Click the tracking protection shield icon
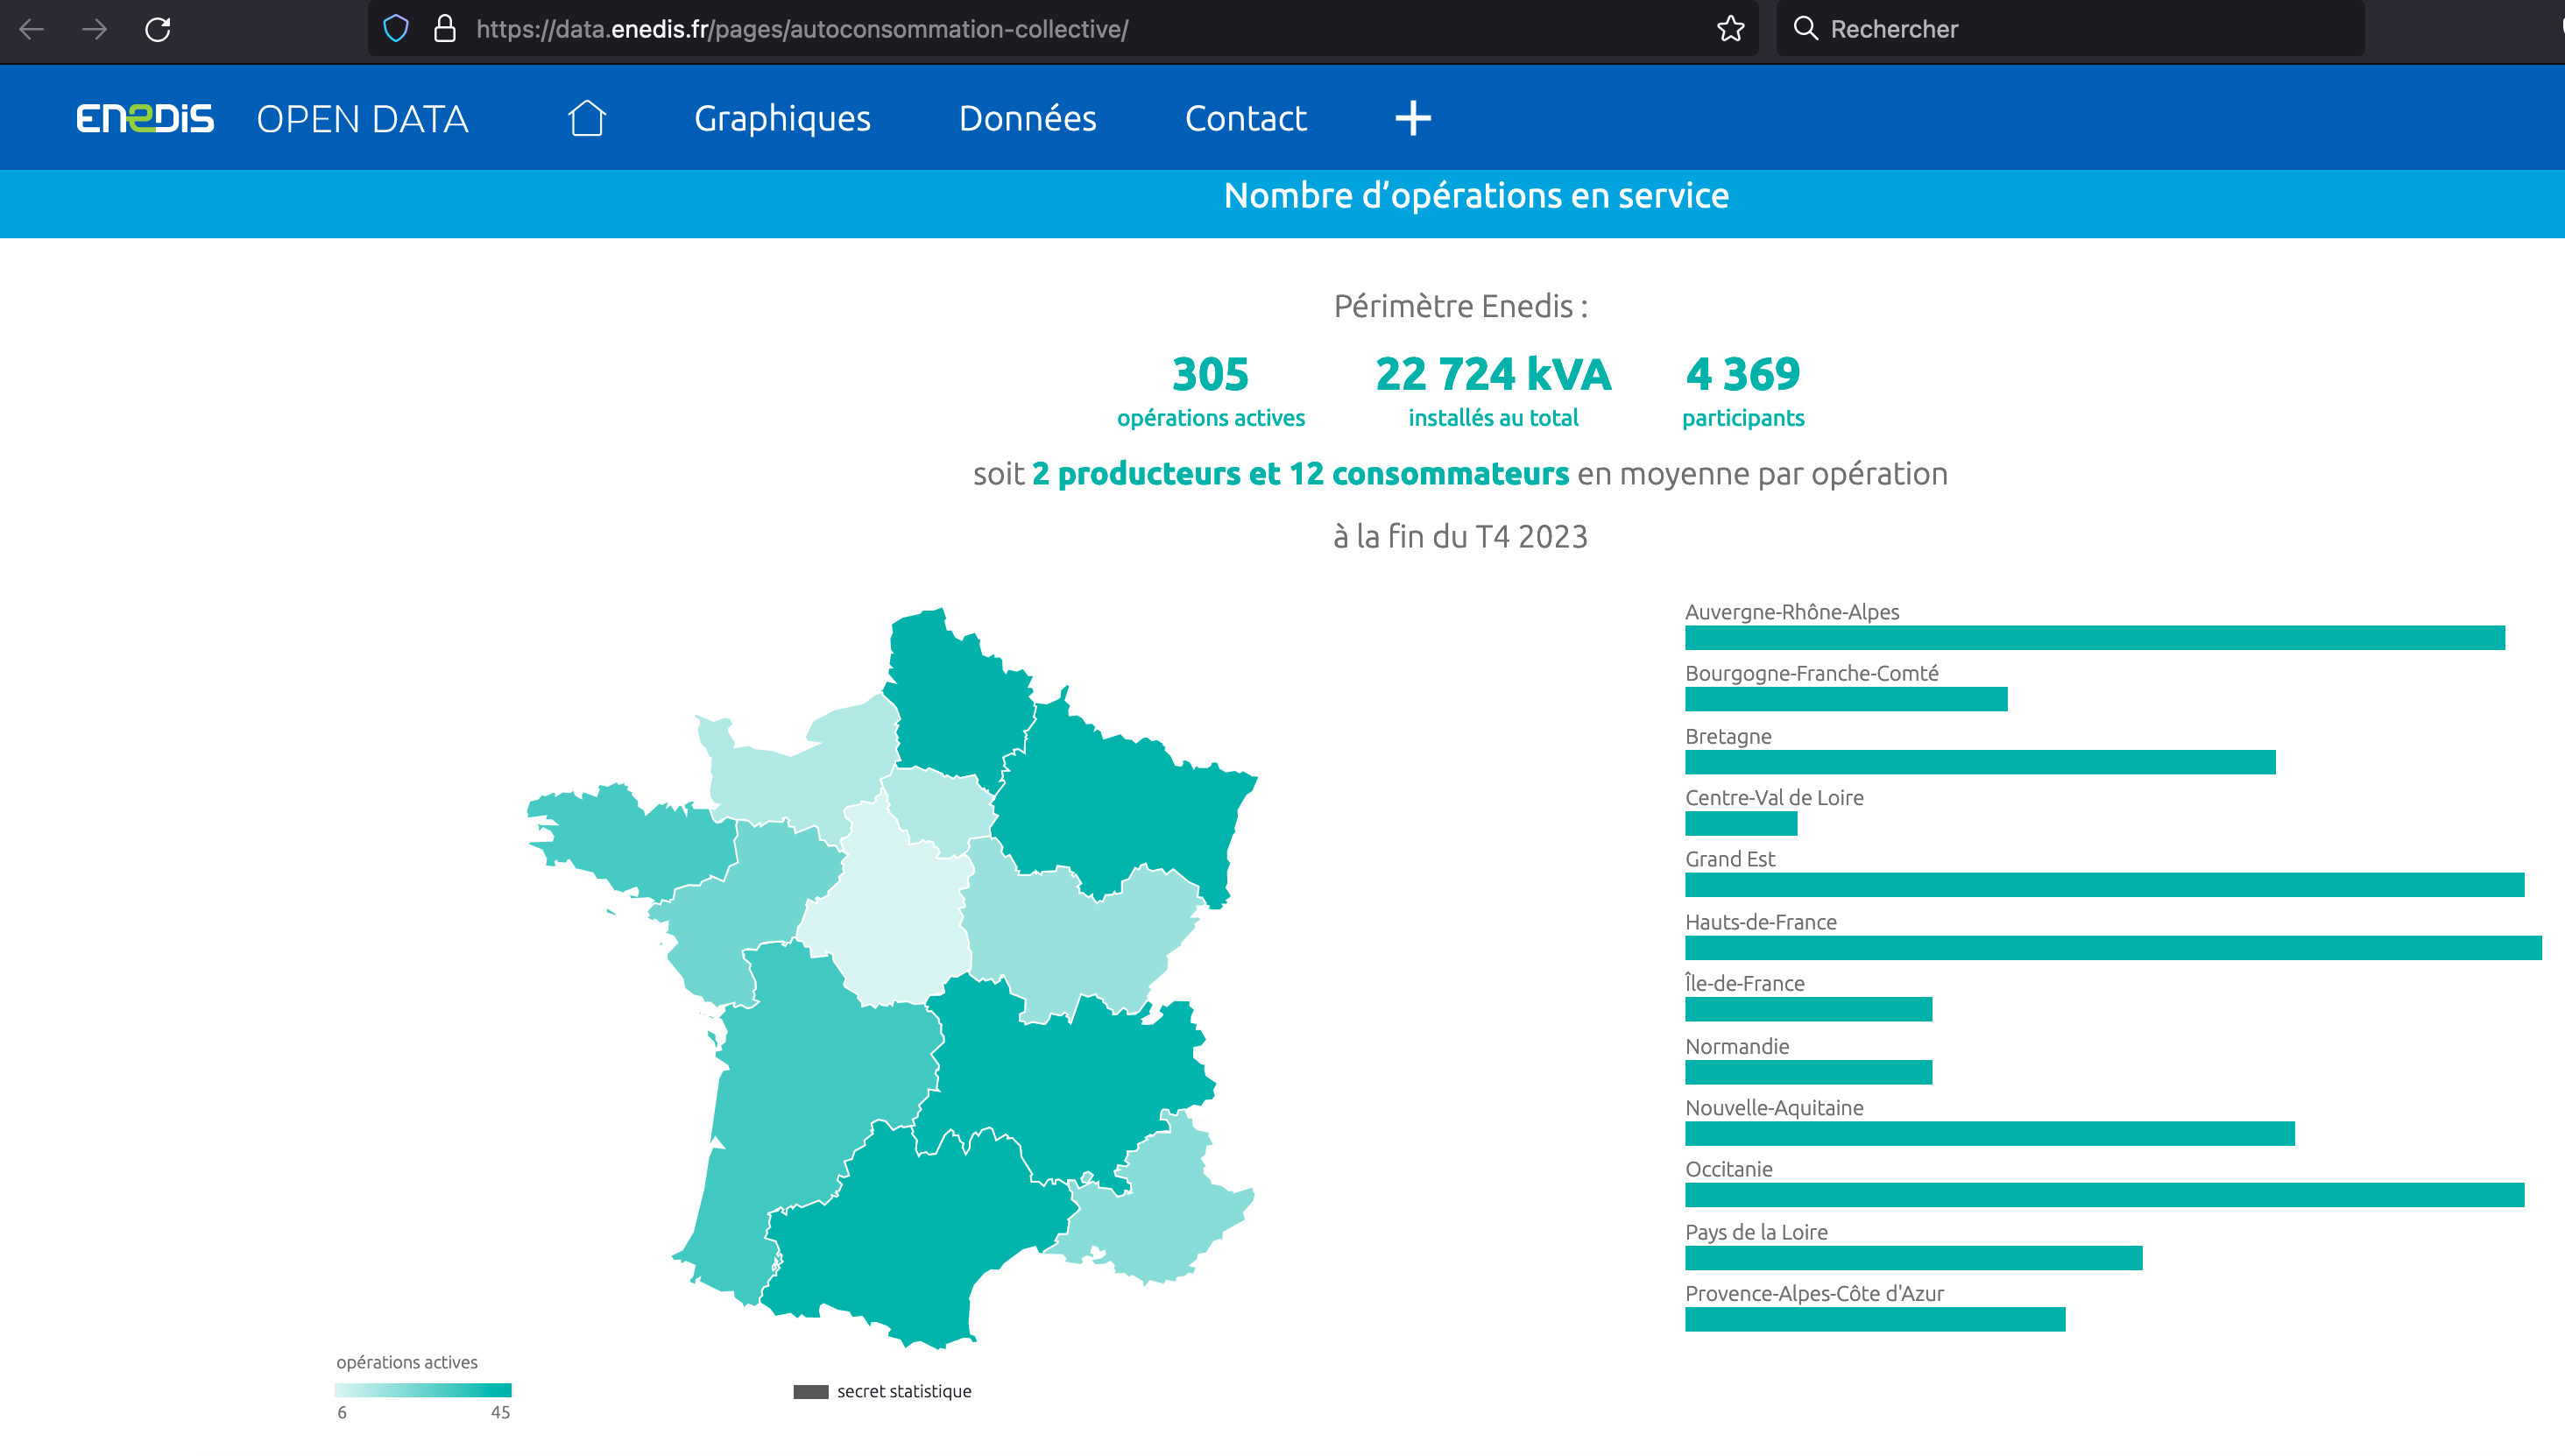The height and width of the screenshot is (1456, 2565). point(396,29)
